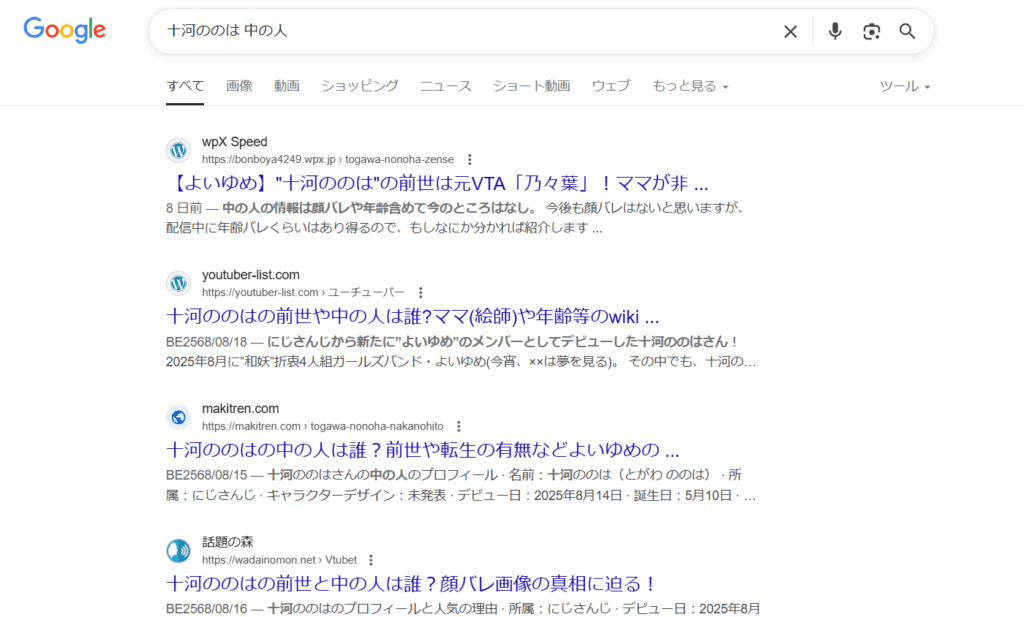Open Google Lens image search icon

(871, 31)
